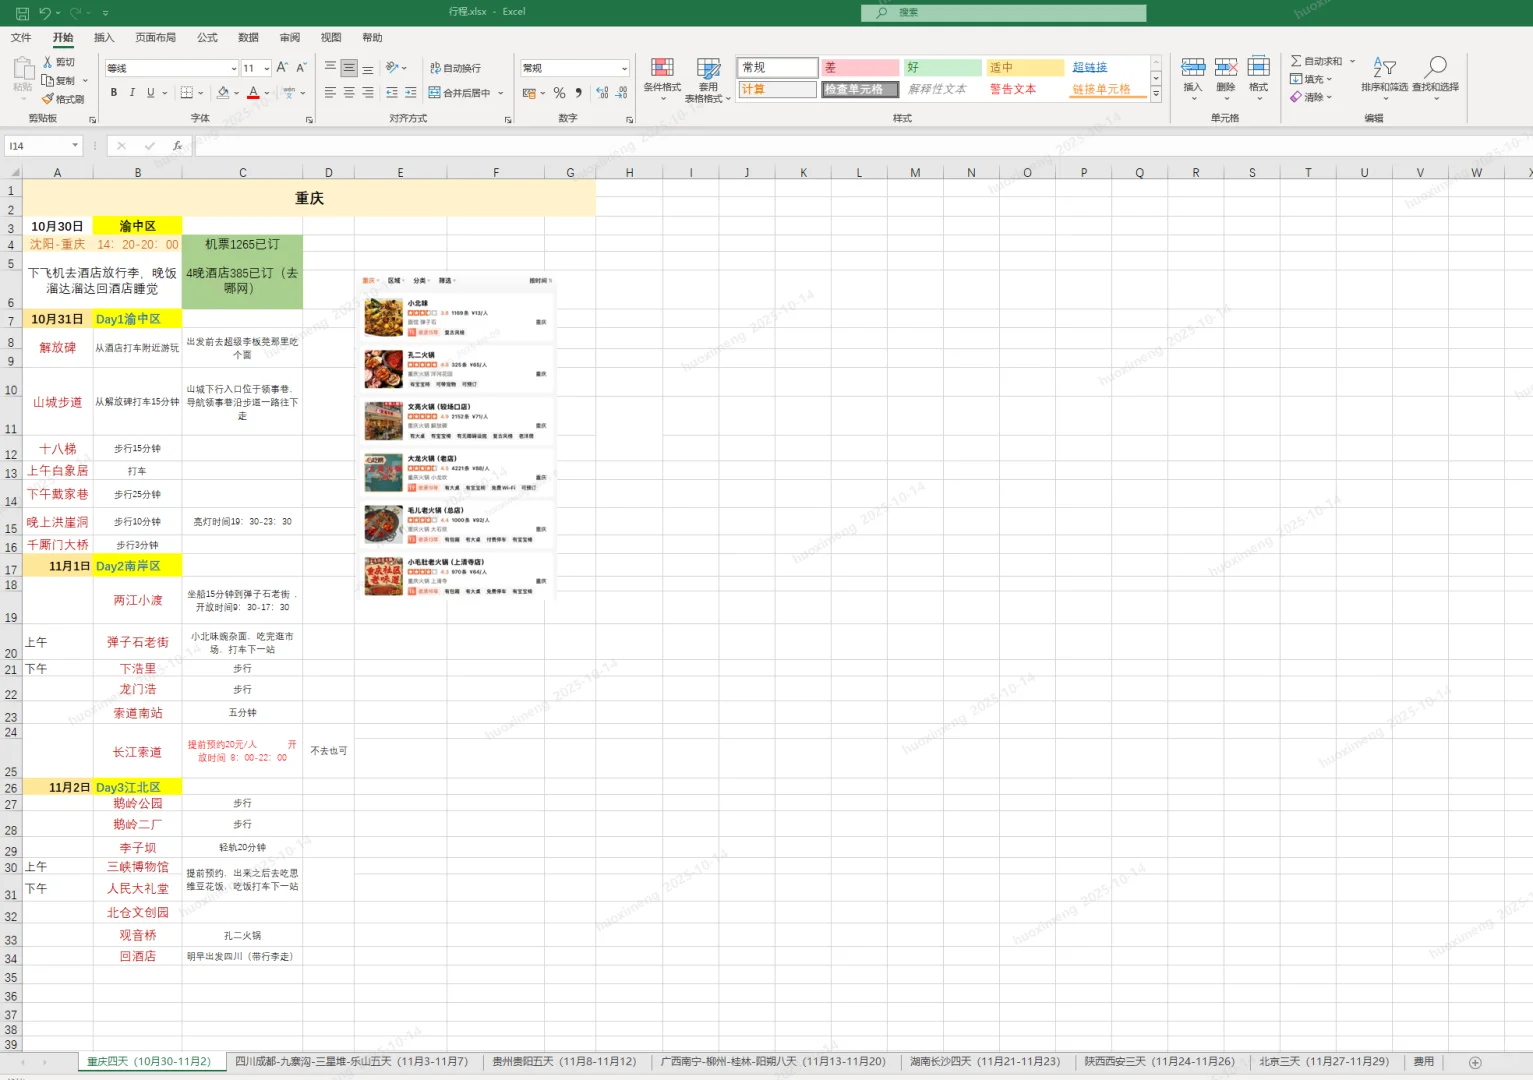The height and width of the screenshot is (1080, 1533).
Task: Open the 贵州贵阳五天 sheet tab
Action: (x=564, y=1062)
